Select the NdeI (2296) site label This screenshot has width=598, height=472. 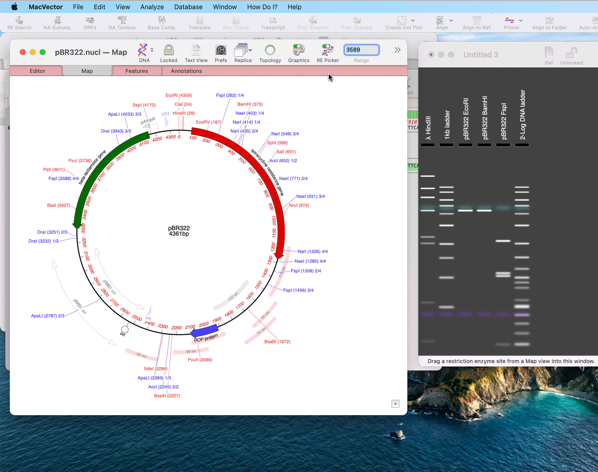point(156,369)
